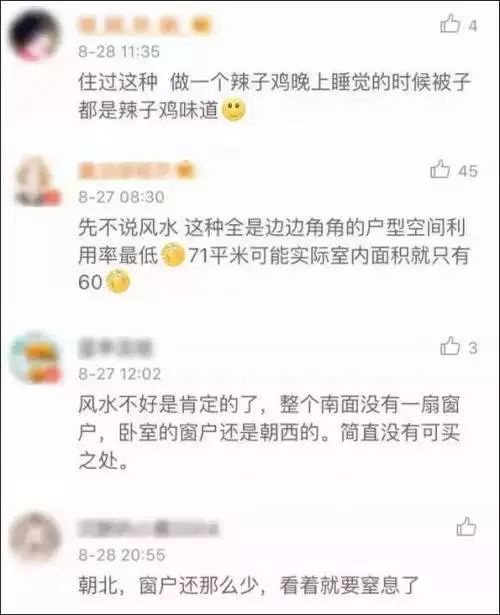The height and width of the screenshot is (615, 500).
Task: Tap the like count 45
Action: click(467, 171)
